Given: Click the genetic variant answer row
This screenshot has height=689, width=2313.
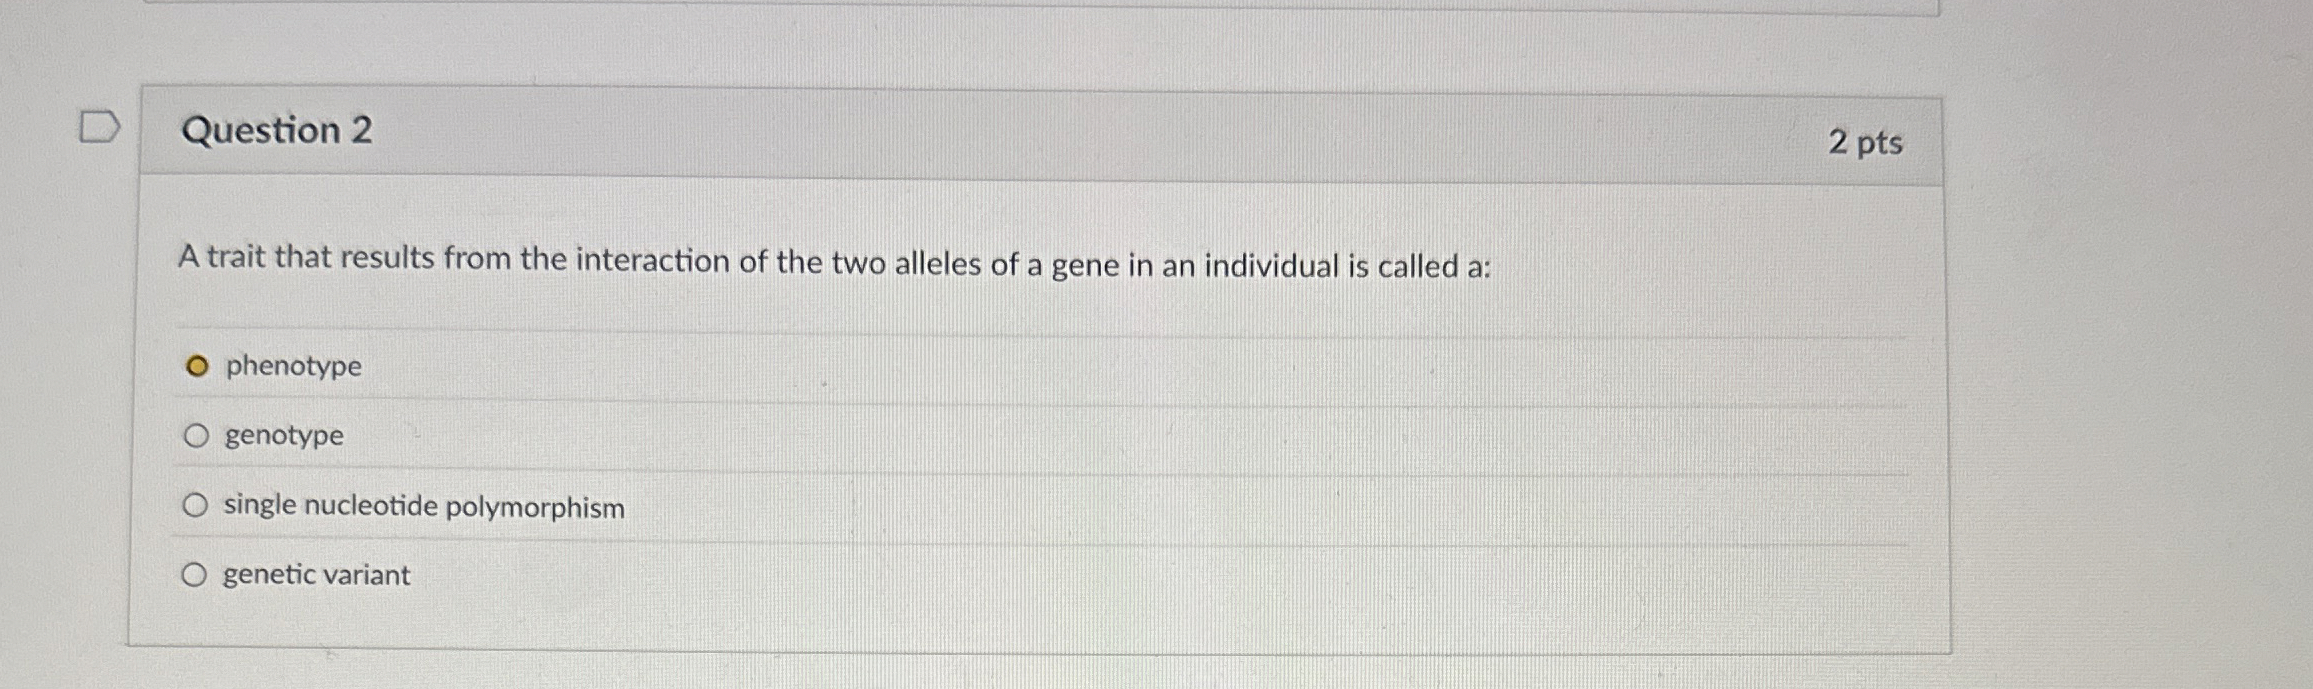Looking at the screenshot, I should [x=600, y=573].
